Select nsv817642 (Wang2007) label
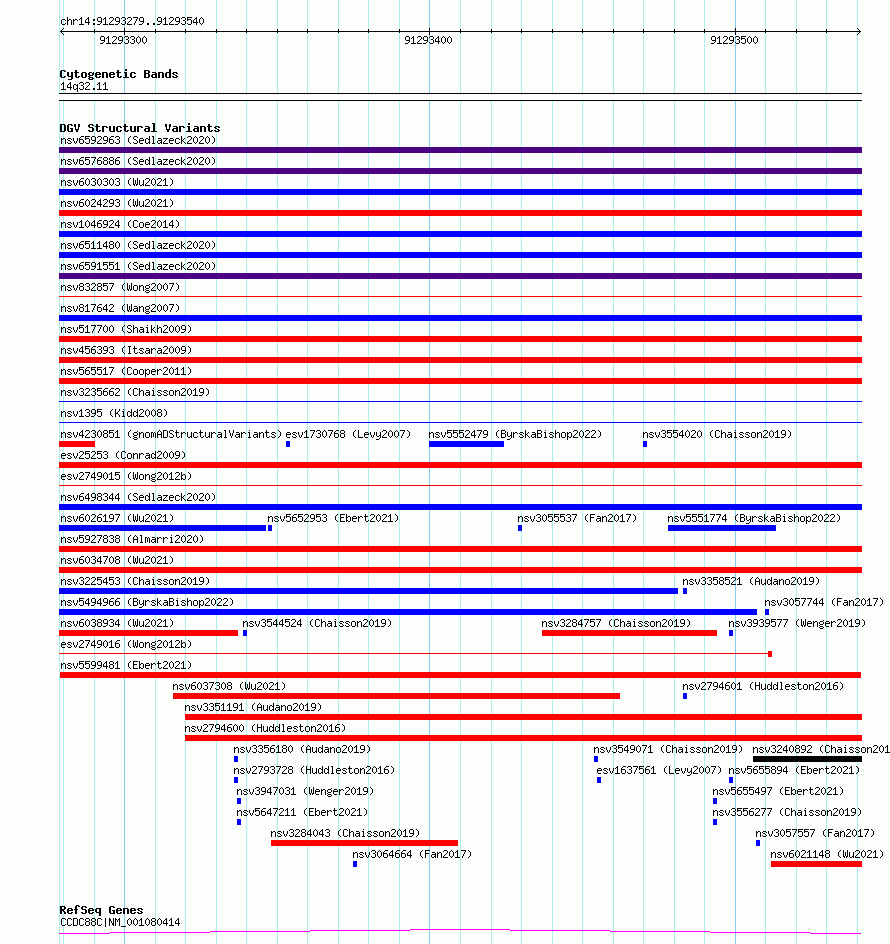The image size is (890, 944). click(120, 308)
